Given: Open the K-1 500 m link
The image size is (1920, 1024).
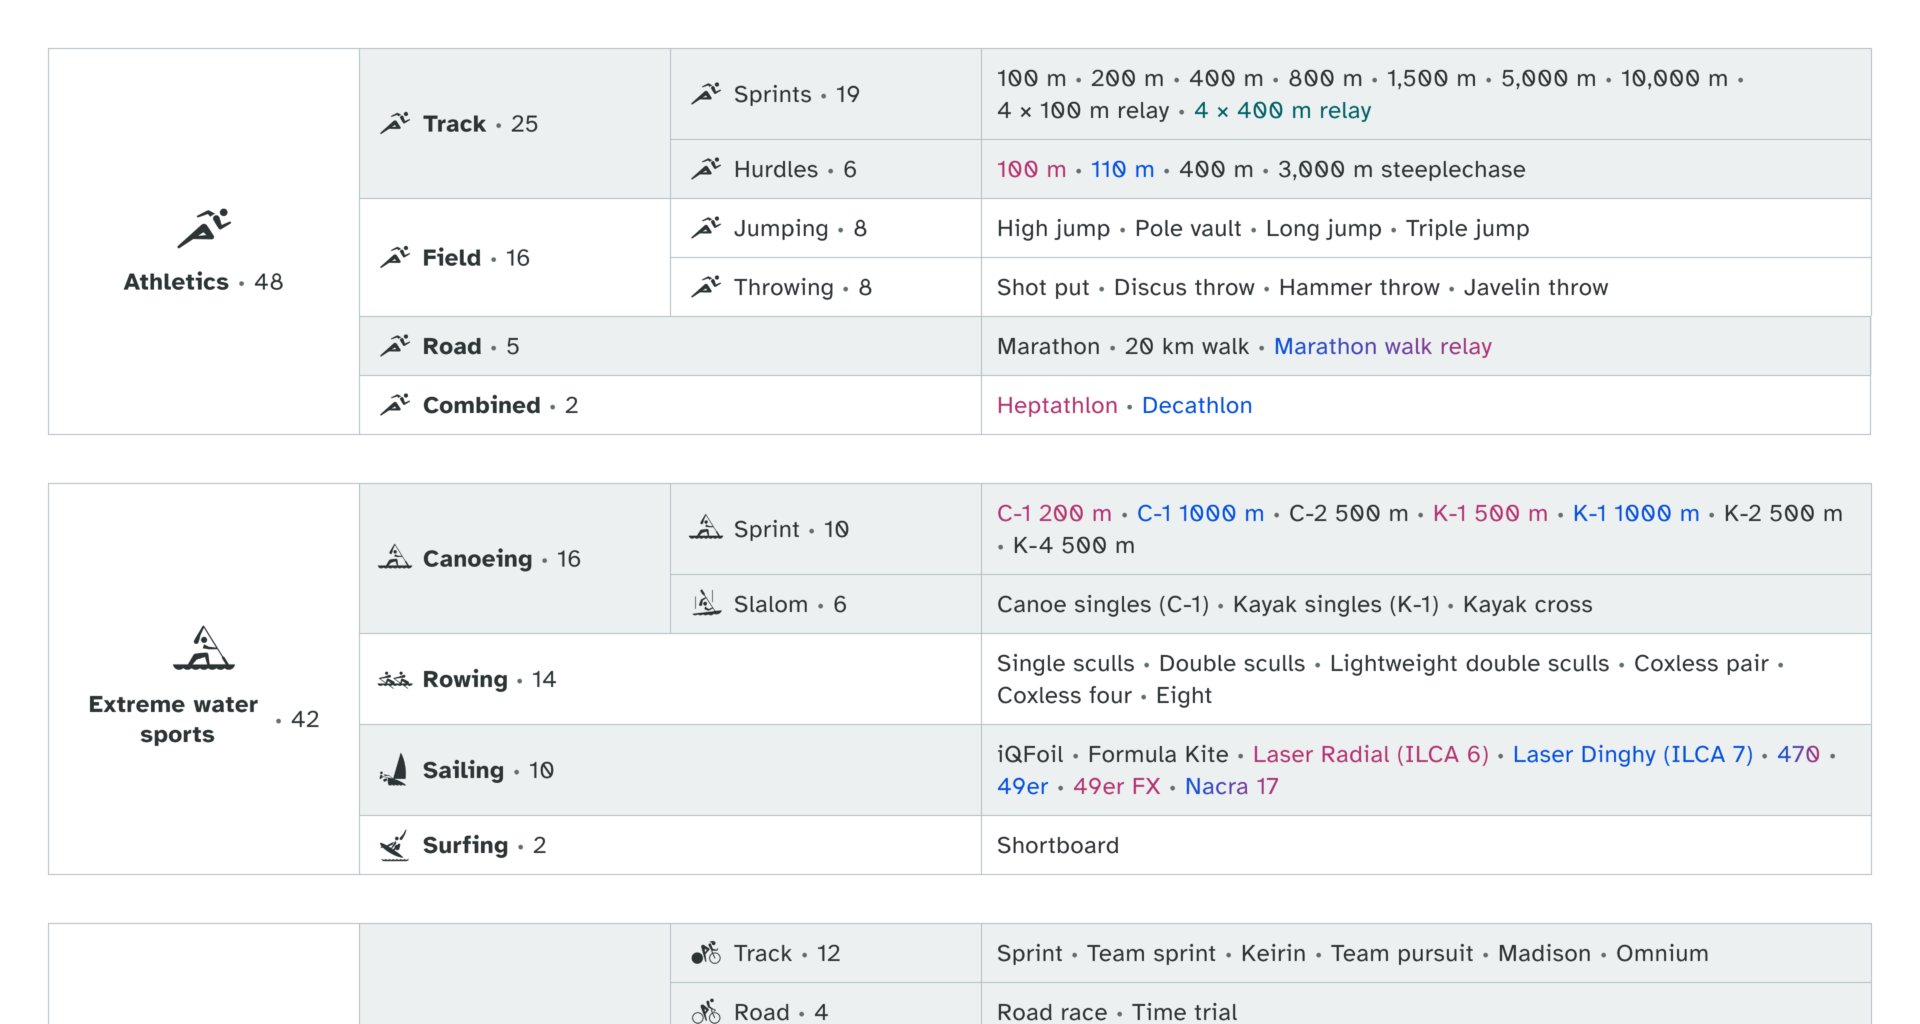Looking at the screenshot, I should (1490, 513).
